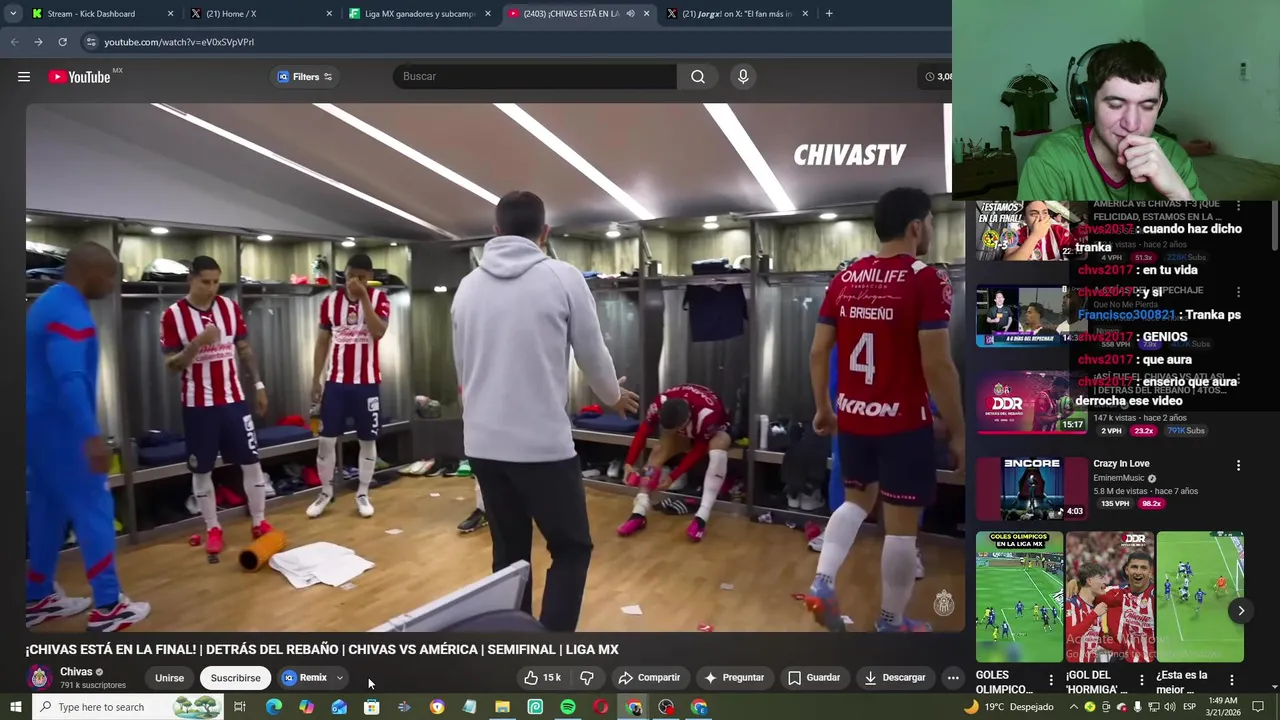Open the Chivas channel name link
This screenshot has width=1280, height=720.
coord(76,672)
